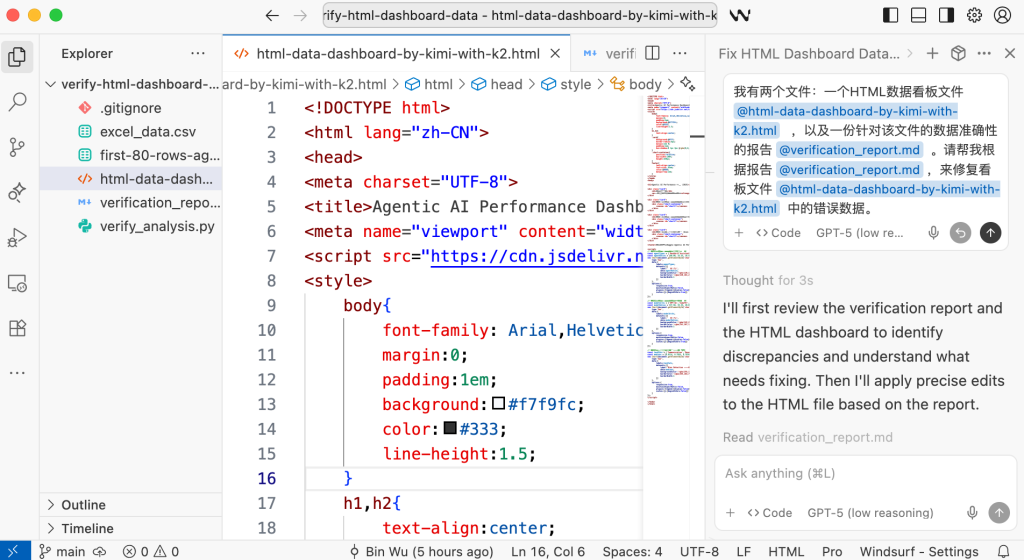Image resolution: width=1024 pixels, height=560 pixels.
Task: Click the microphone icon in Ask anything box
Action: (x=972, y=513)
